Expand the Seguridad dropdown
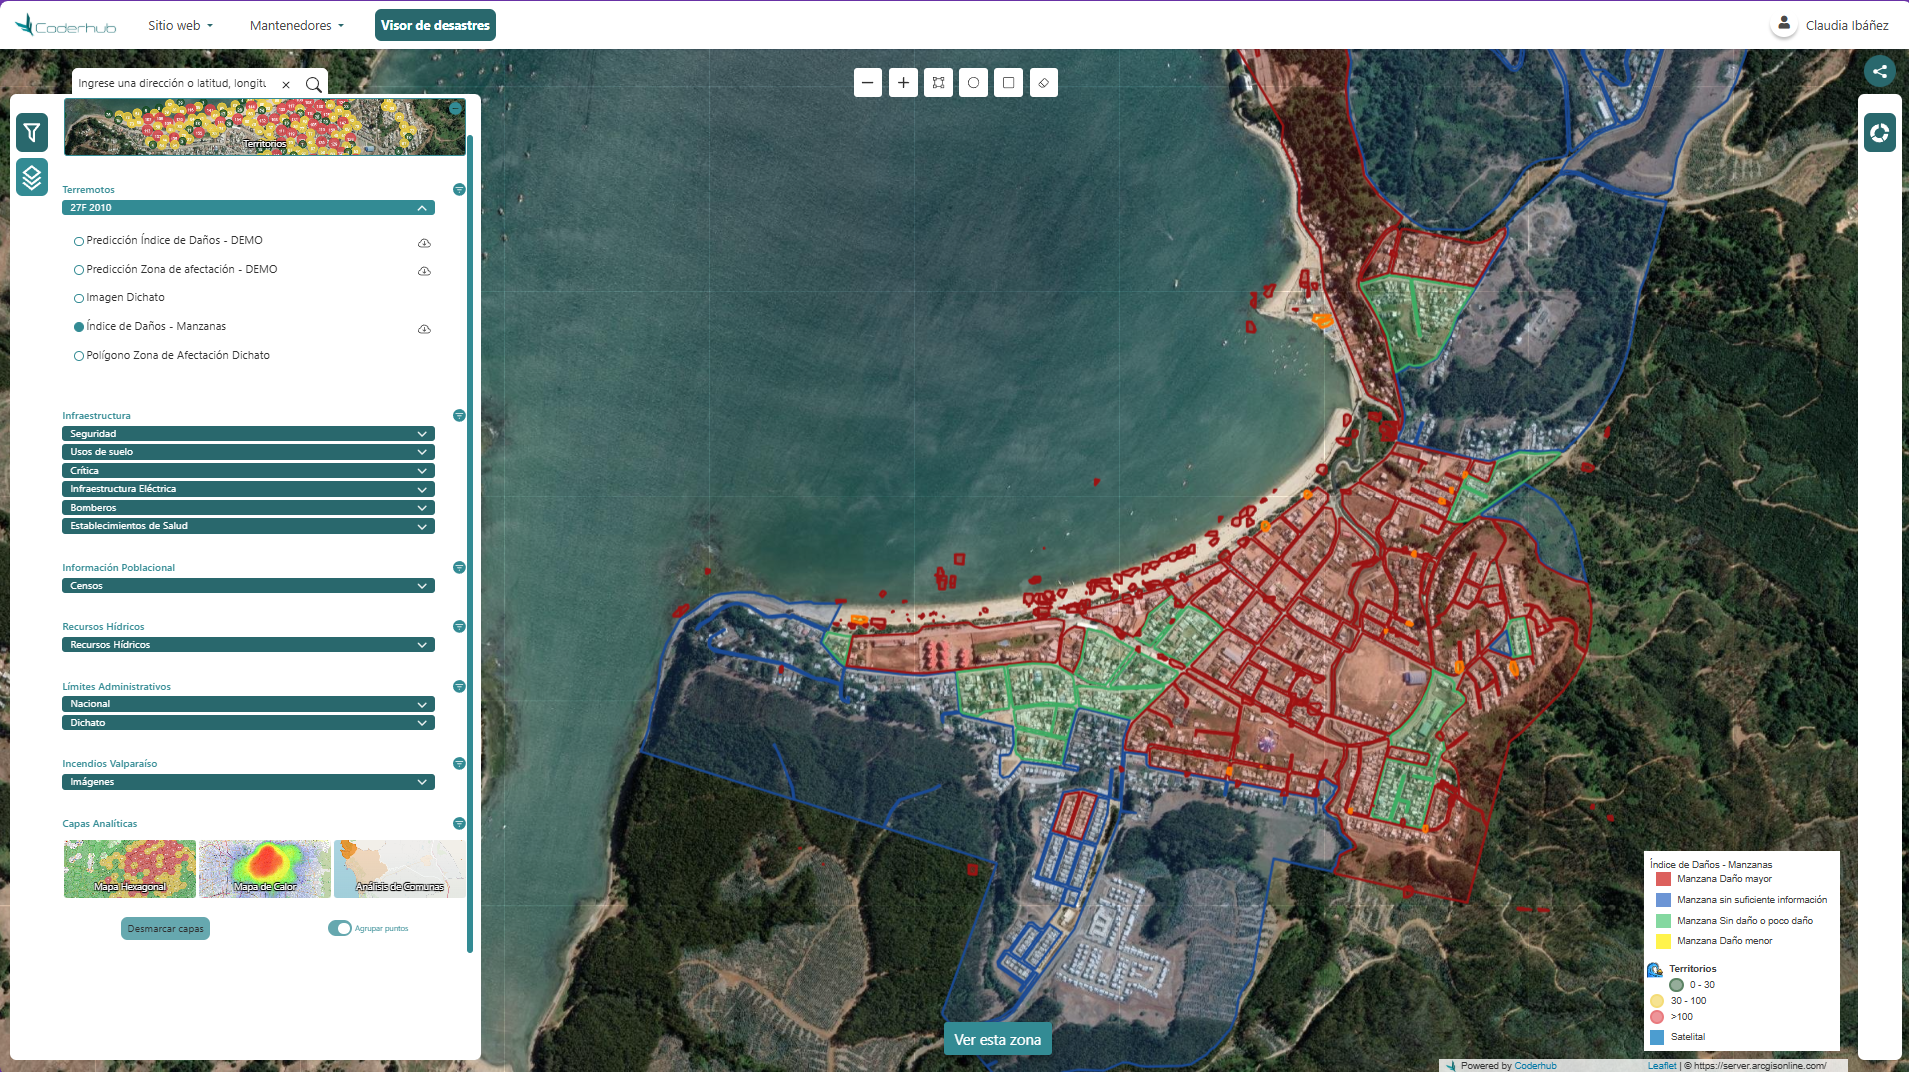The image size is (1909, 1072). 248,434
